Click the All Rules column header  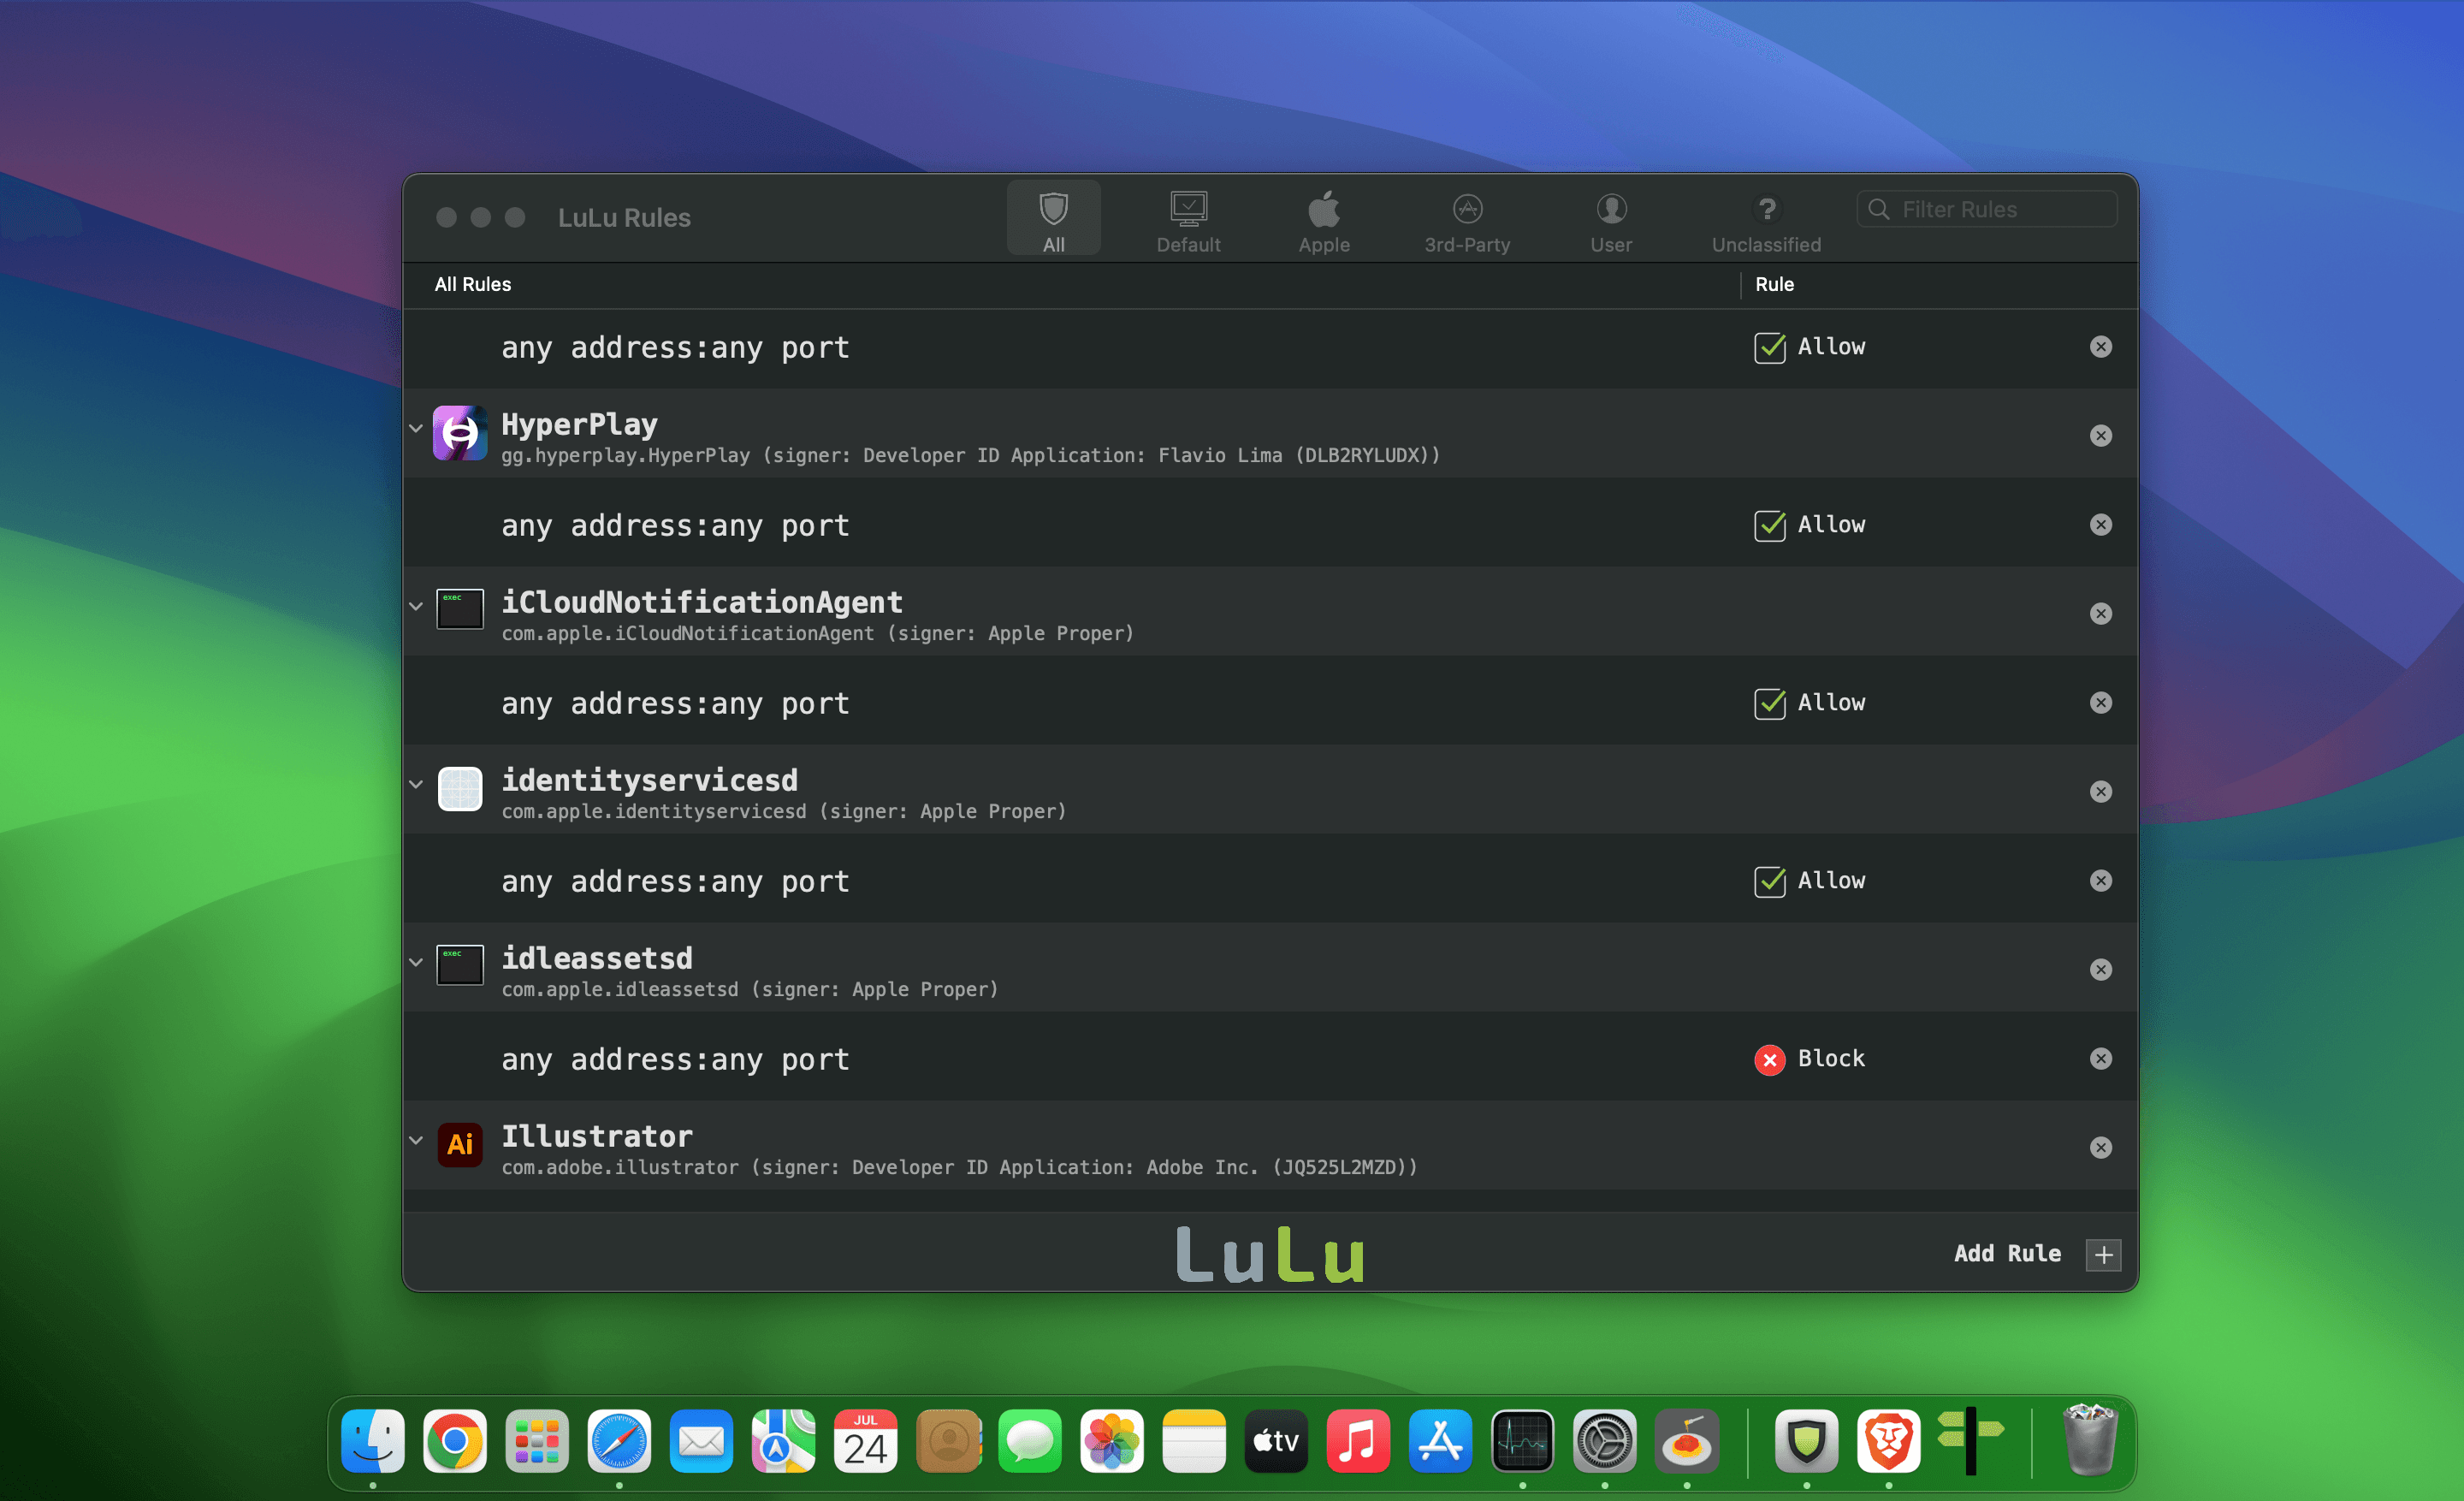(472, 284)
